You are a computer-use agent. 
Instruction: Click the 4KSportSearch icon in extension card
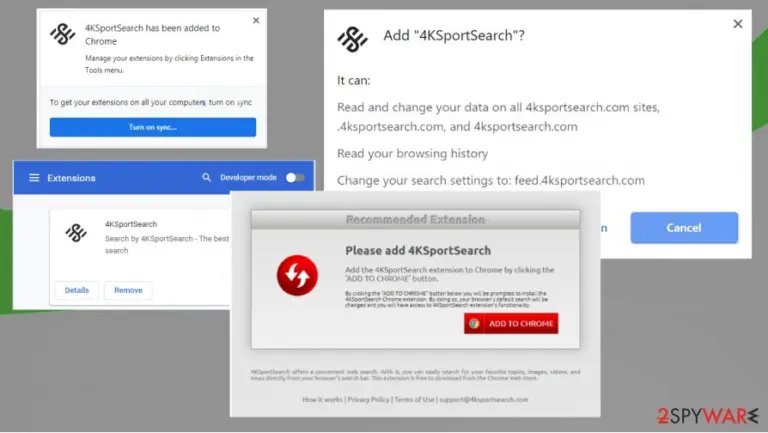[x=76, y=233]
